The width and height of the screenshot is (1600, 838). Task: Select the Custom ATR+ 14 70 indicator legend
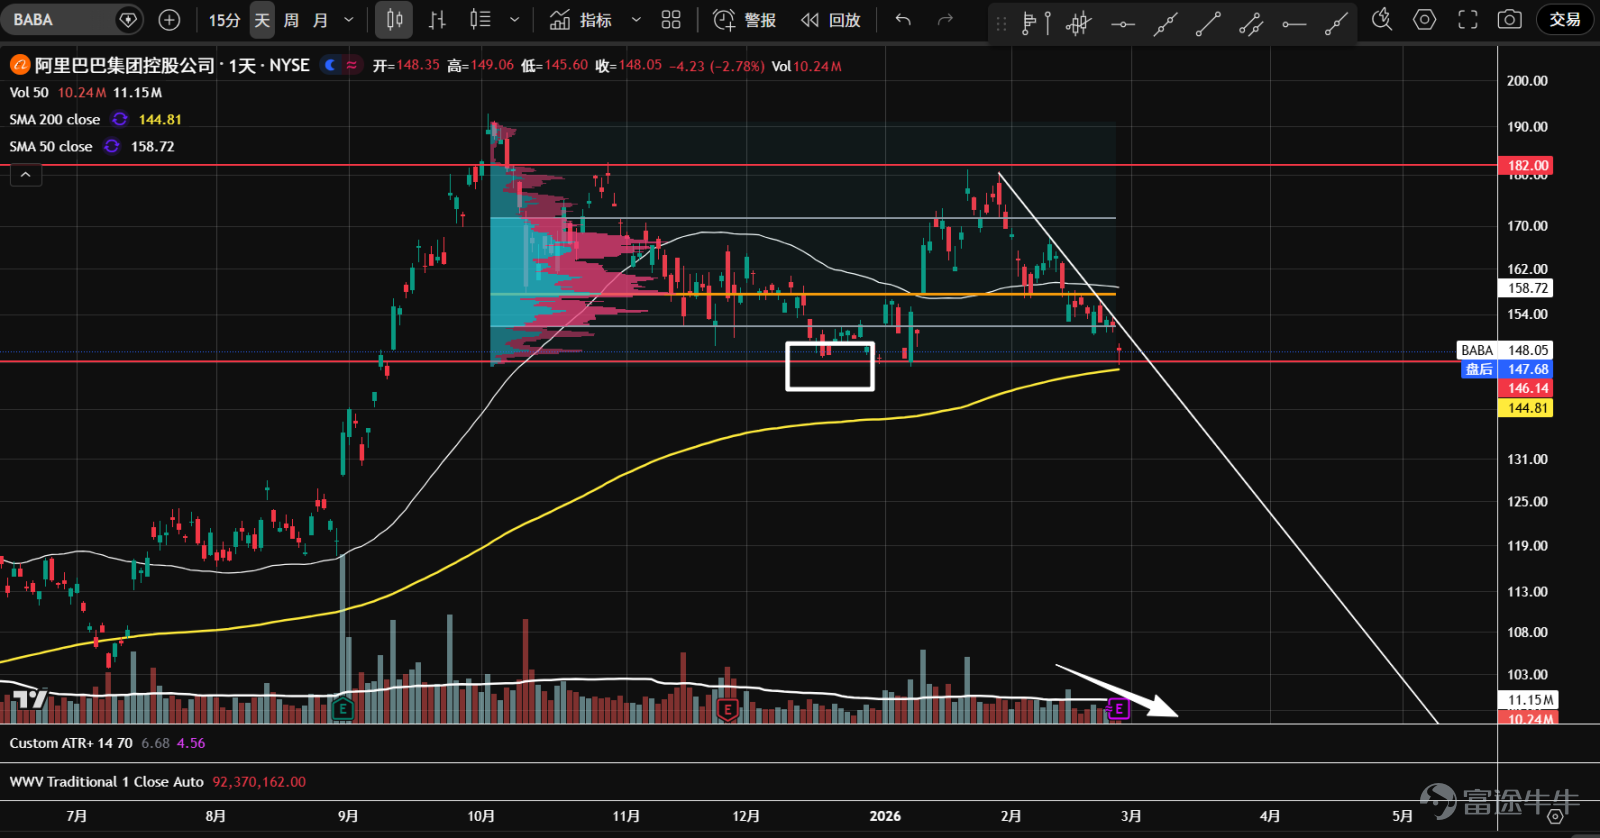[x=71, y=743]
